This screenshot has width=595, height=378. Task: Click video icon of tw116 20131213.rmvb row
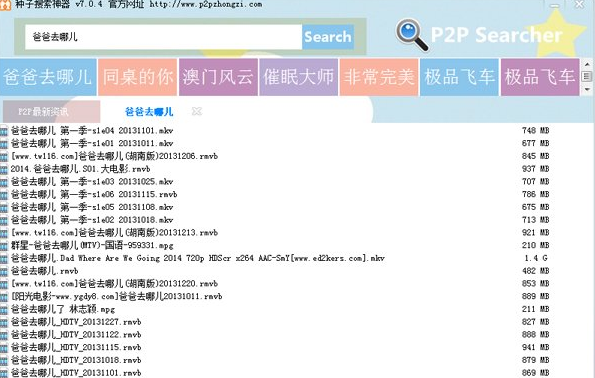4,233
